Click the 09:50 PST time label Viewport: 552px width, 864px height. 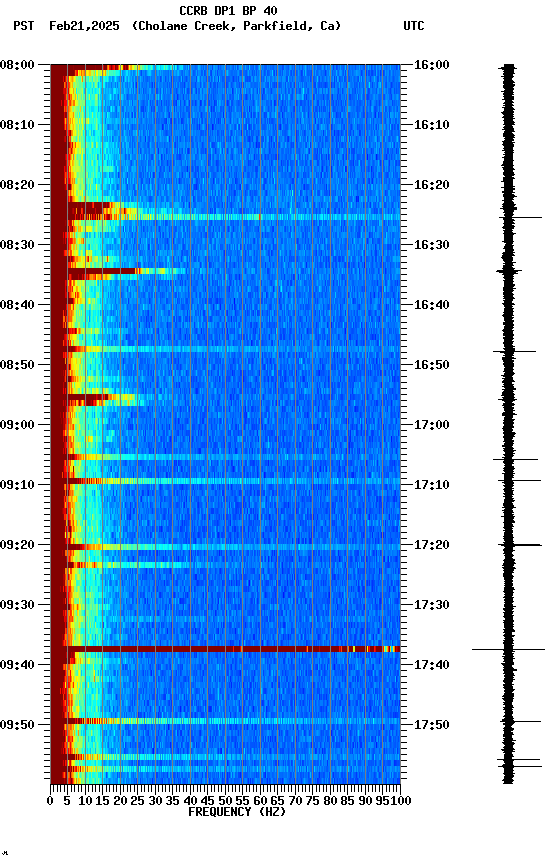point(17,725)
